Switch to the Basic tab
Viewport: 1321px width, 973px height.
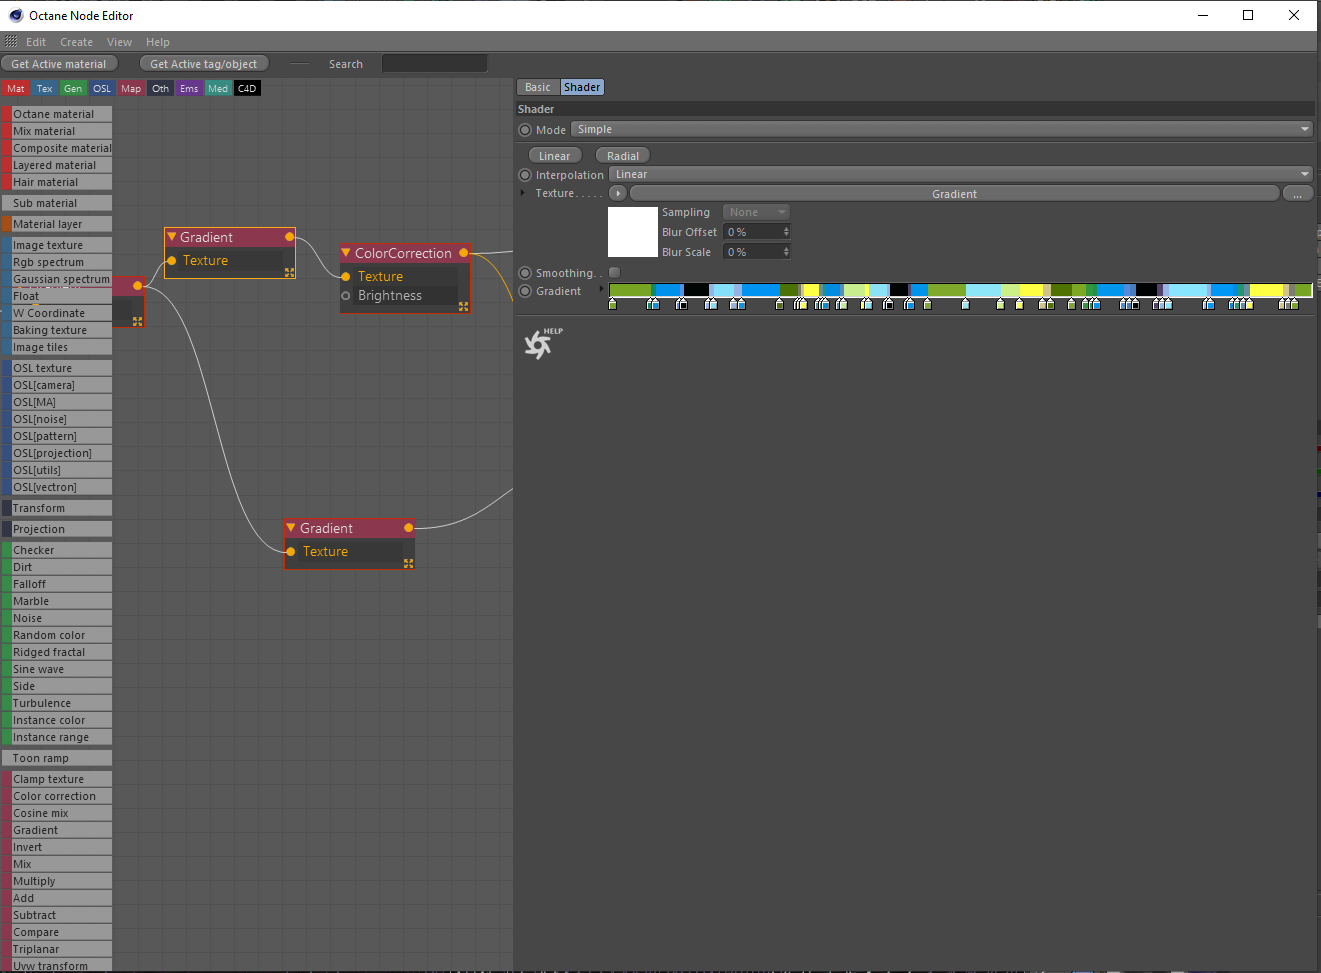point(538,87)
